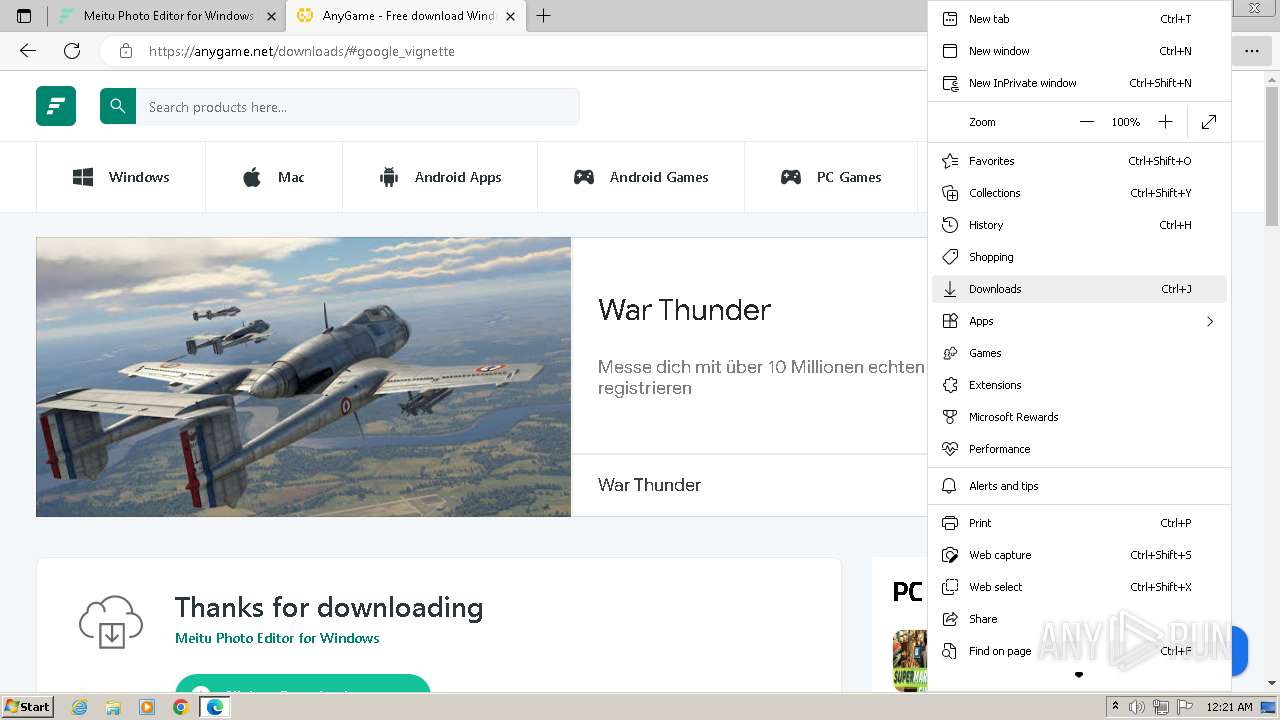
Task: Select New window menu entry
Action: (x=1079, y=51)
